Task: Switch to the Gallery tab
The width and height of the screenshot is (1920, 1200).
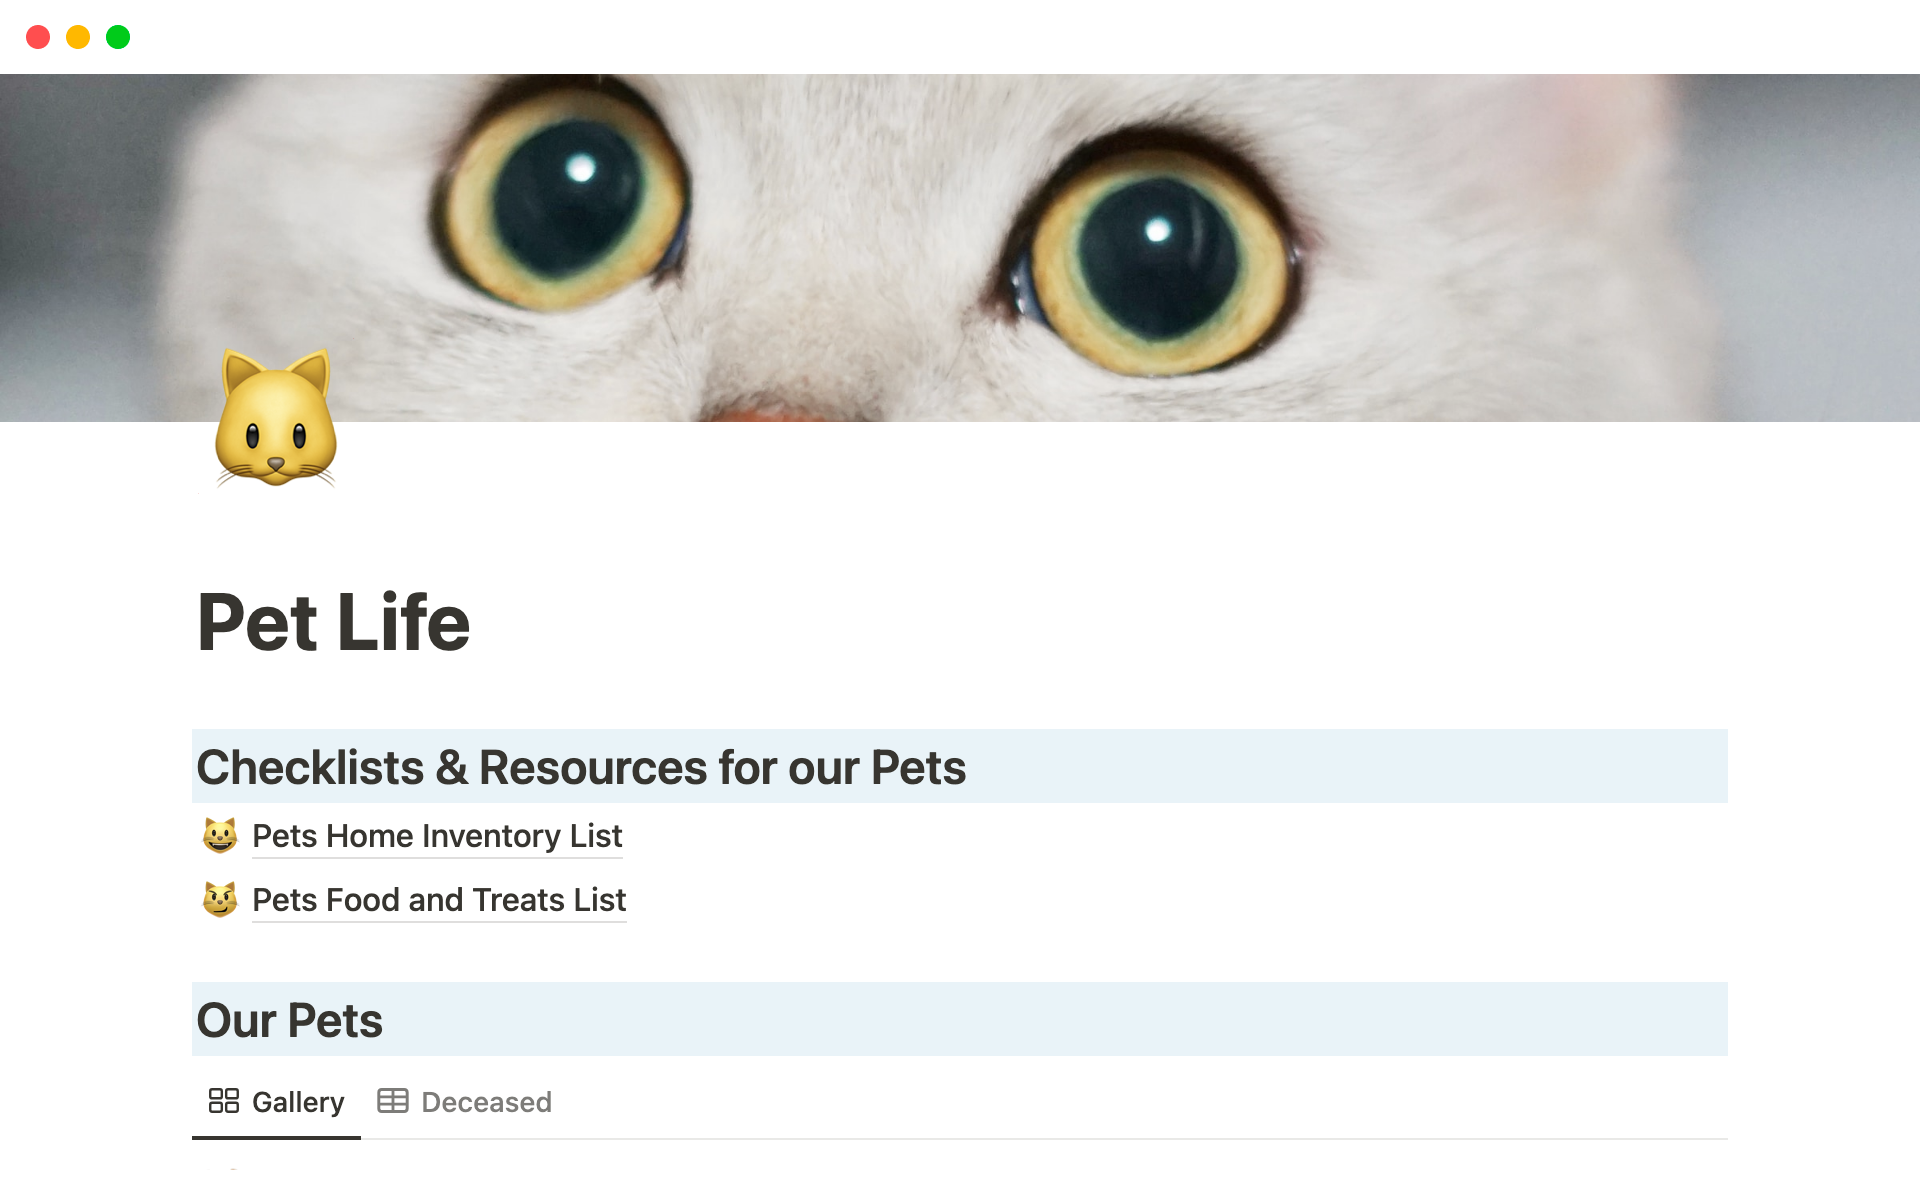Action: tap(297, 1102)
